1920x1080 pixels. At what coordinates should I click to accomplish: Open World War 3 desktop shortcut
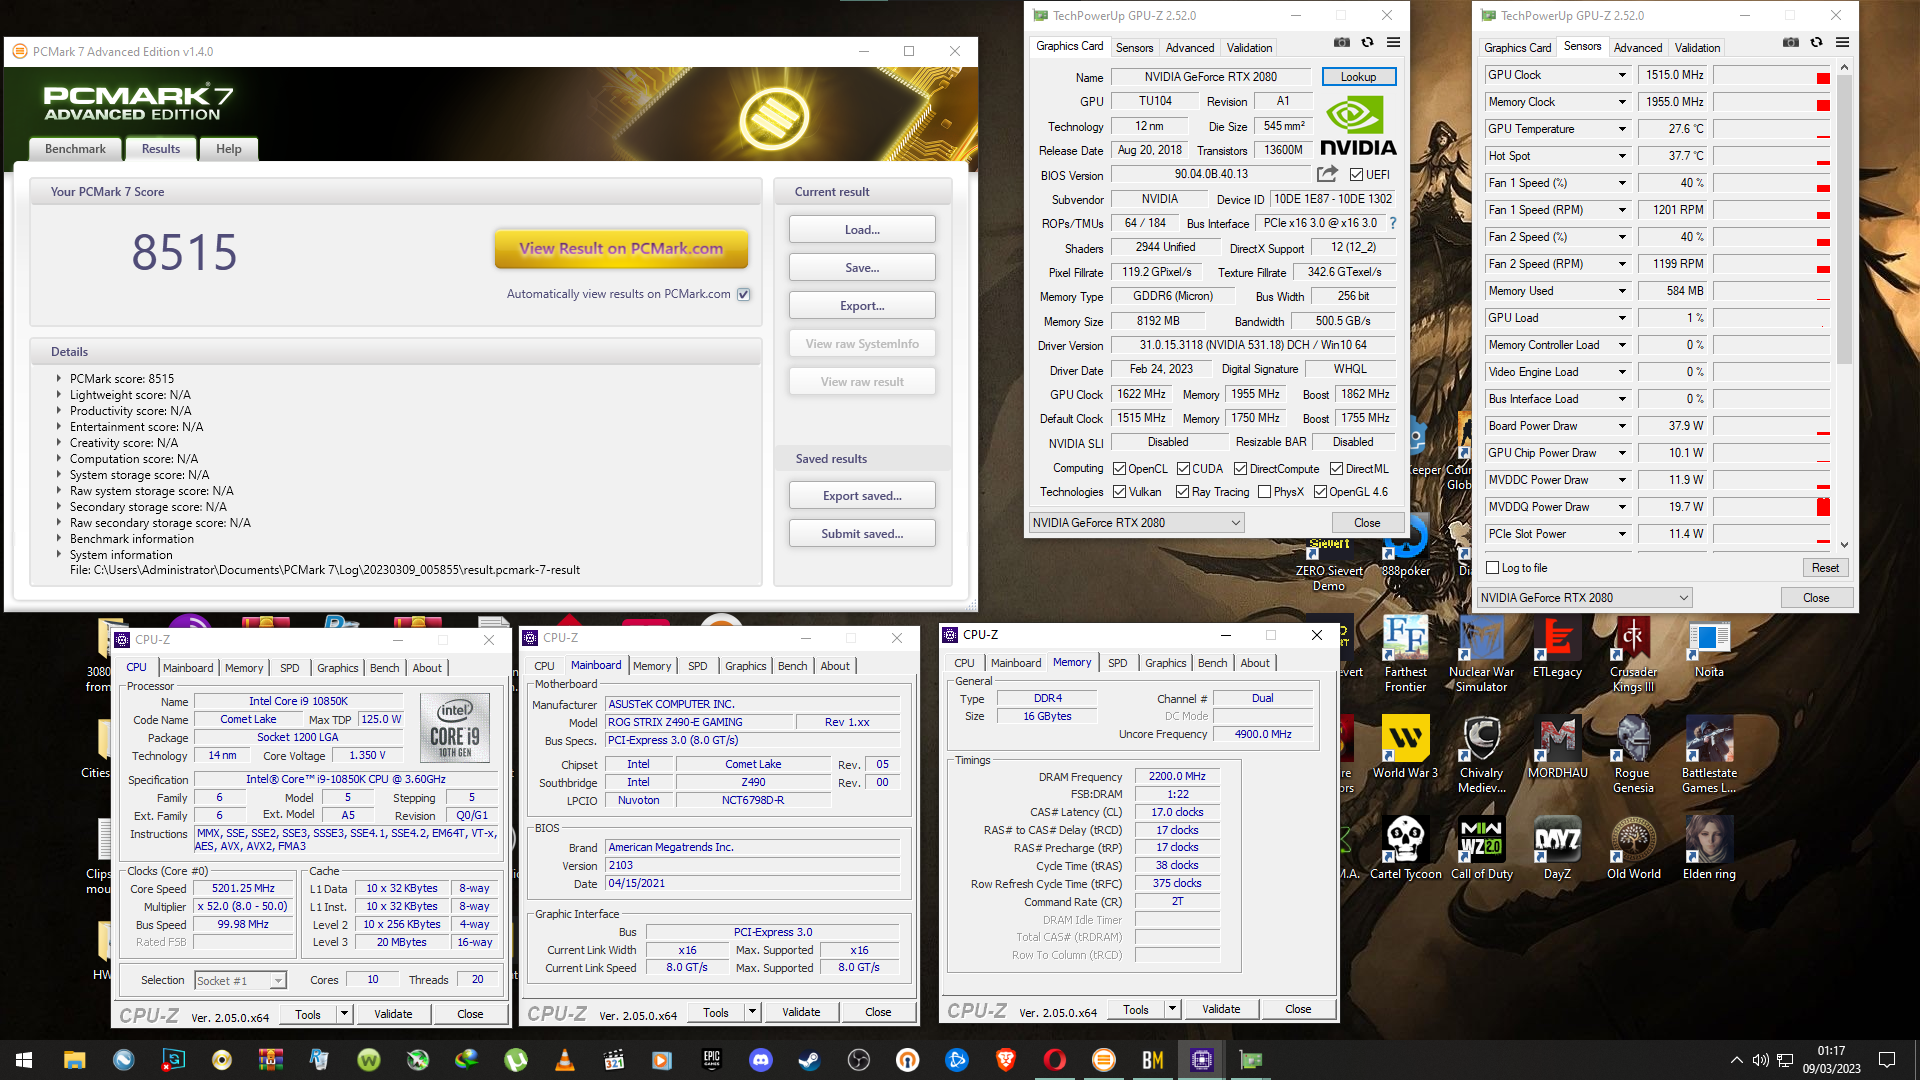[1405, 748]
